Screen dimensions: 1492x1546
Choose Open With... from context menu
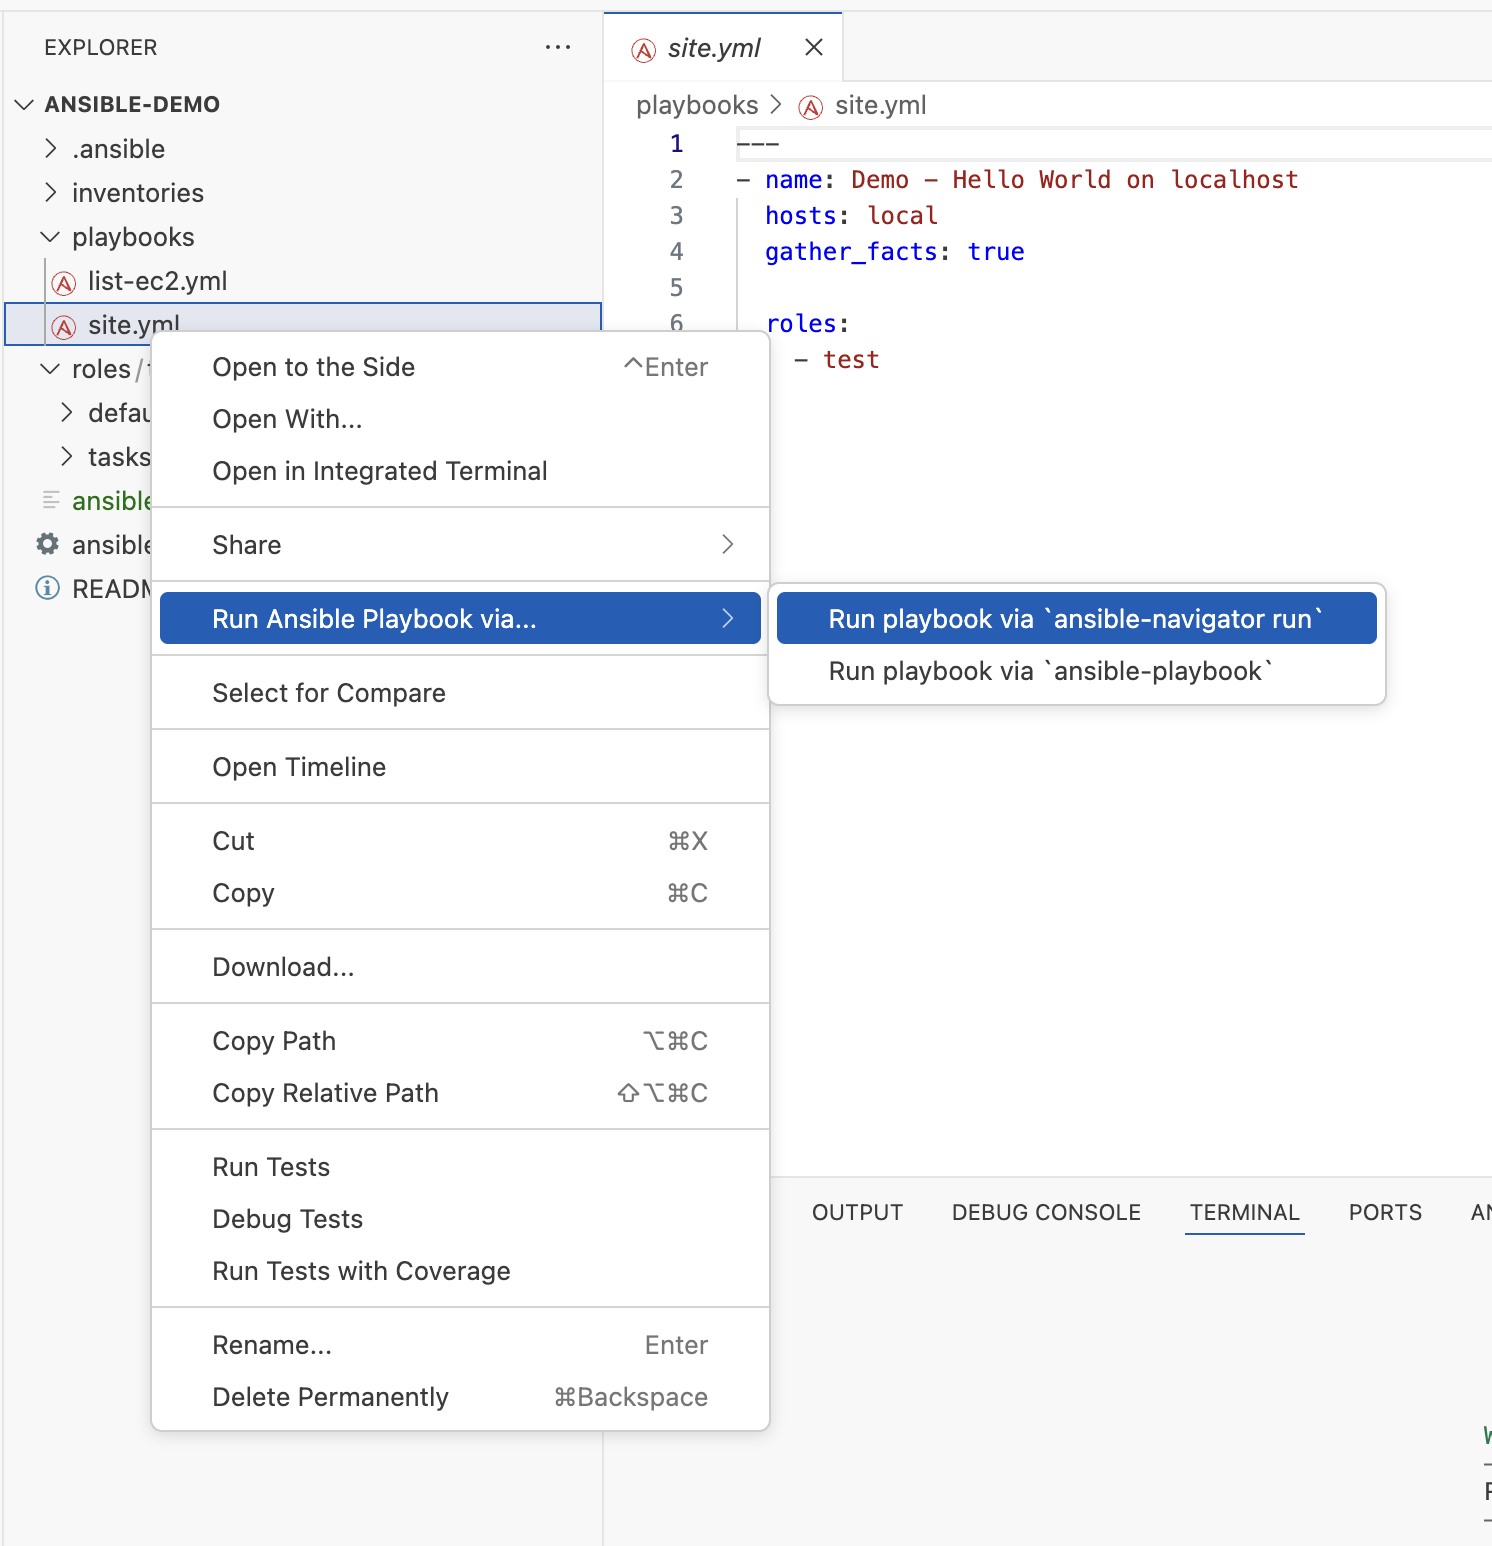(460, 419)
